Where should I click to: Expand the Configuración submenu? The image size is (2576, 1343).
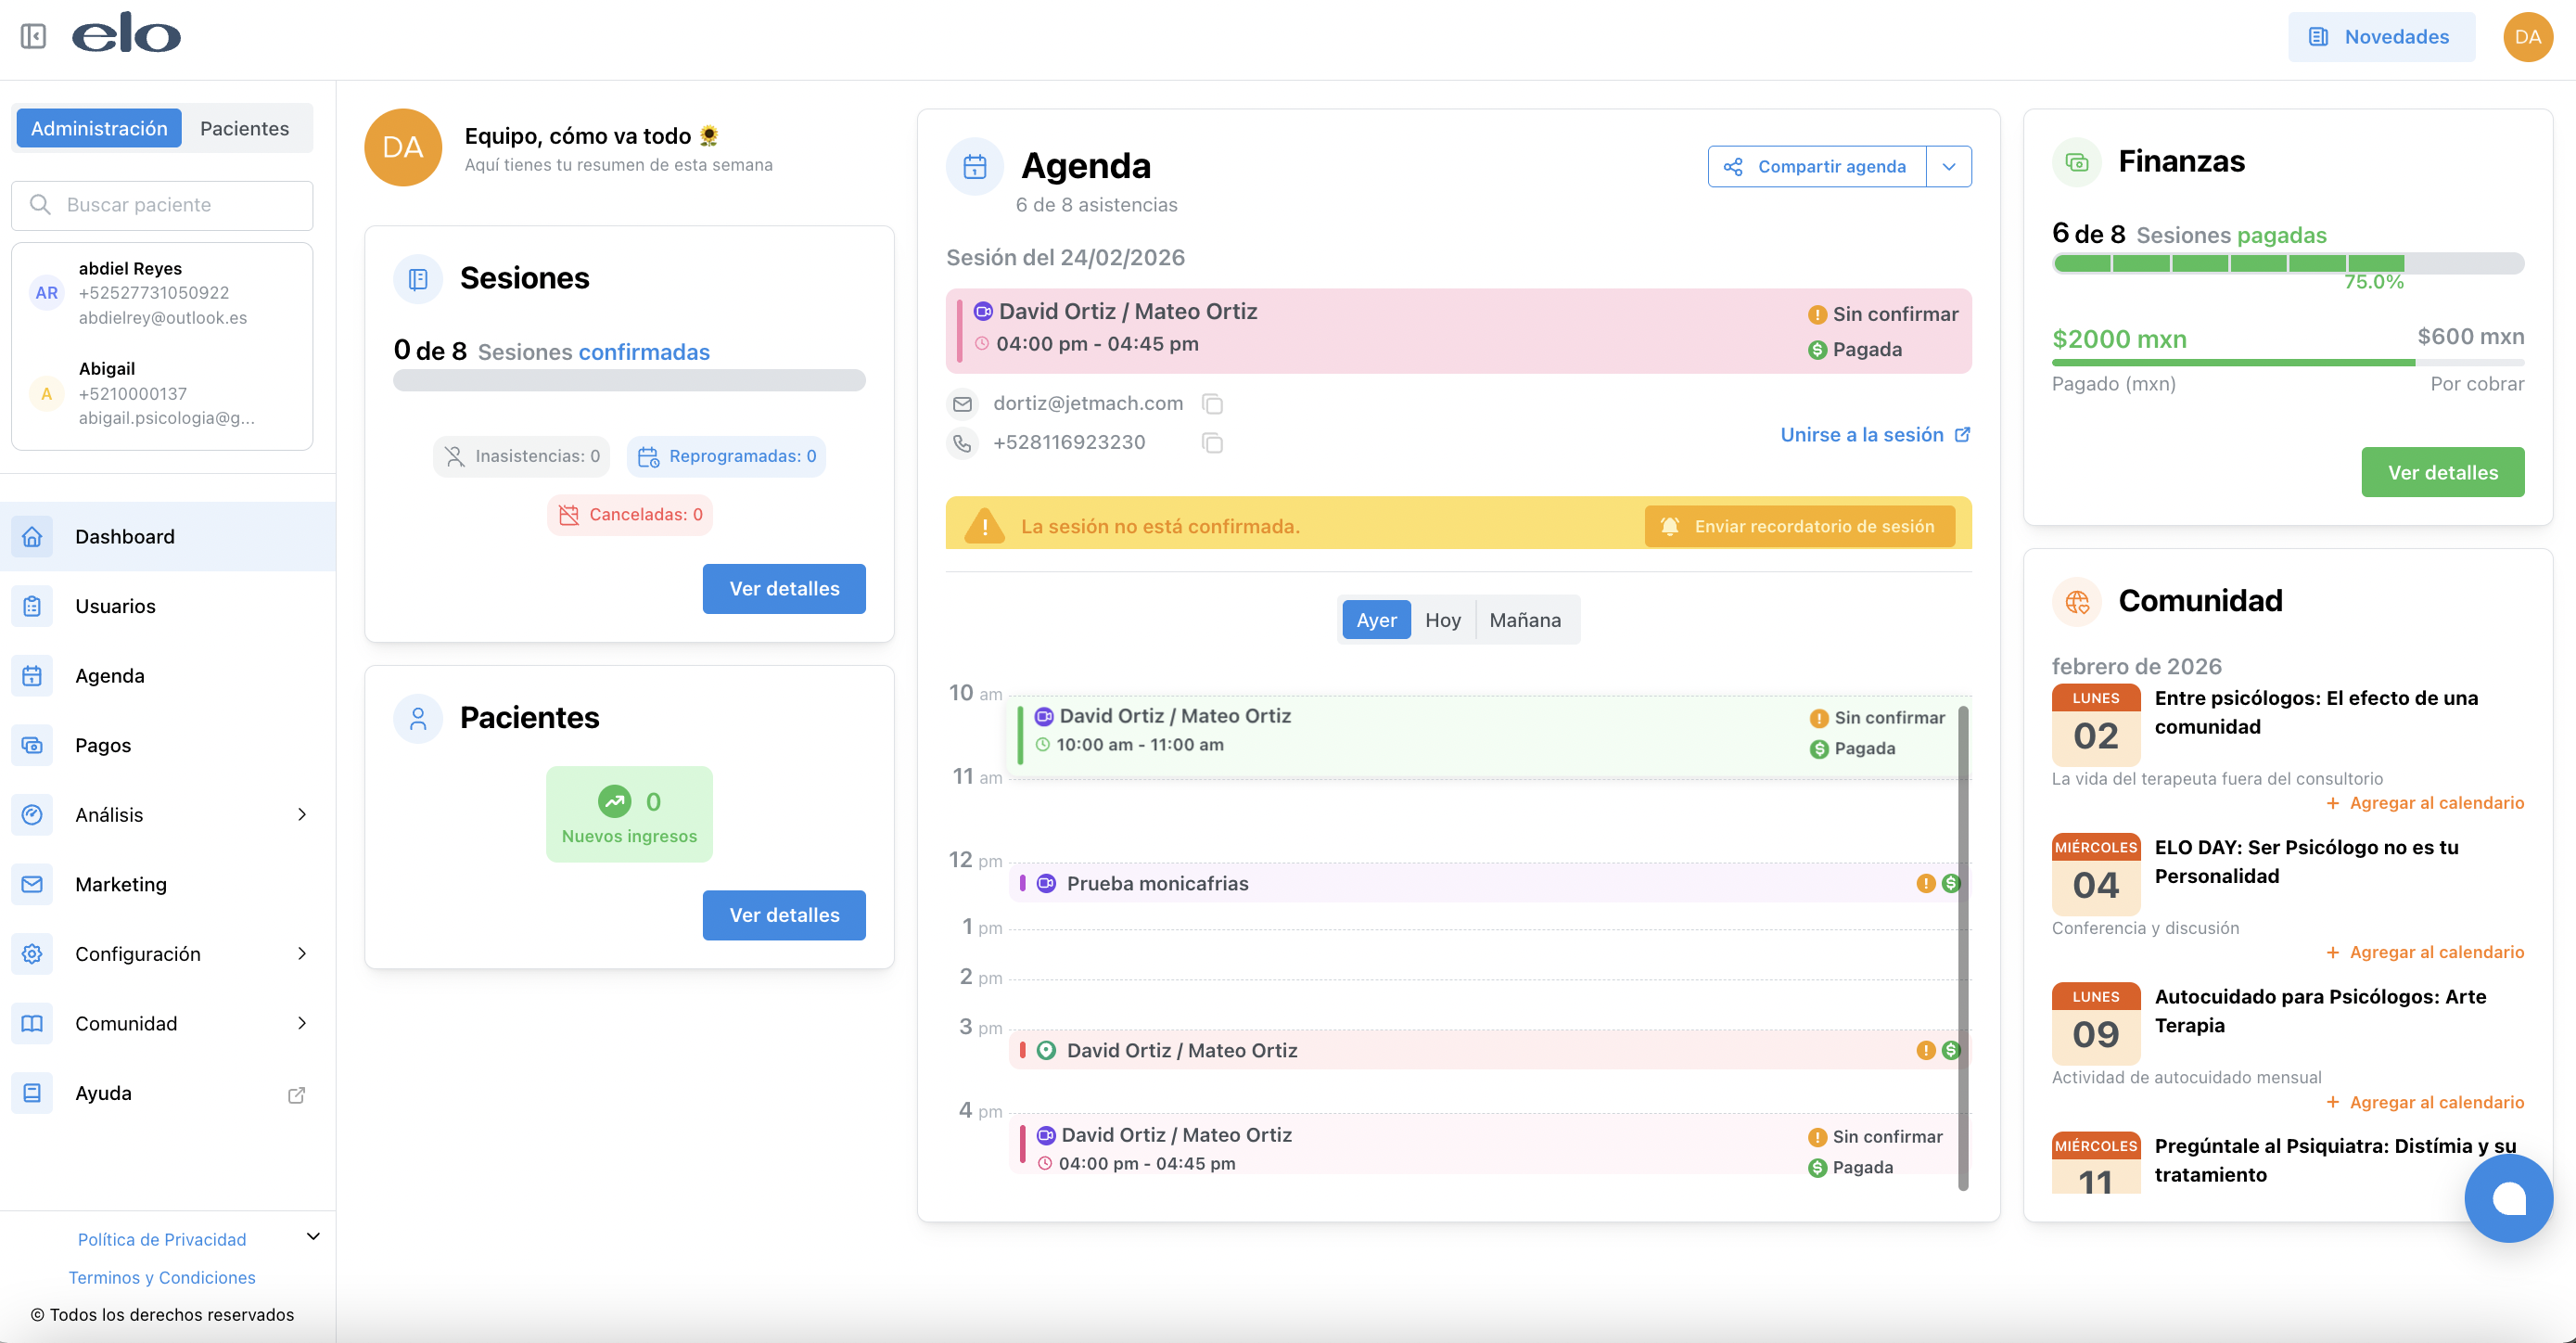[x=302, y=954]
